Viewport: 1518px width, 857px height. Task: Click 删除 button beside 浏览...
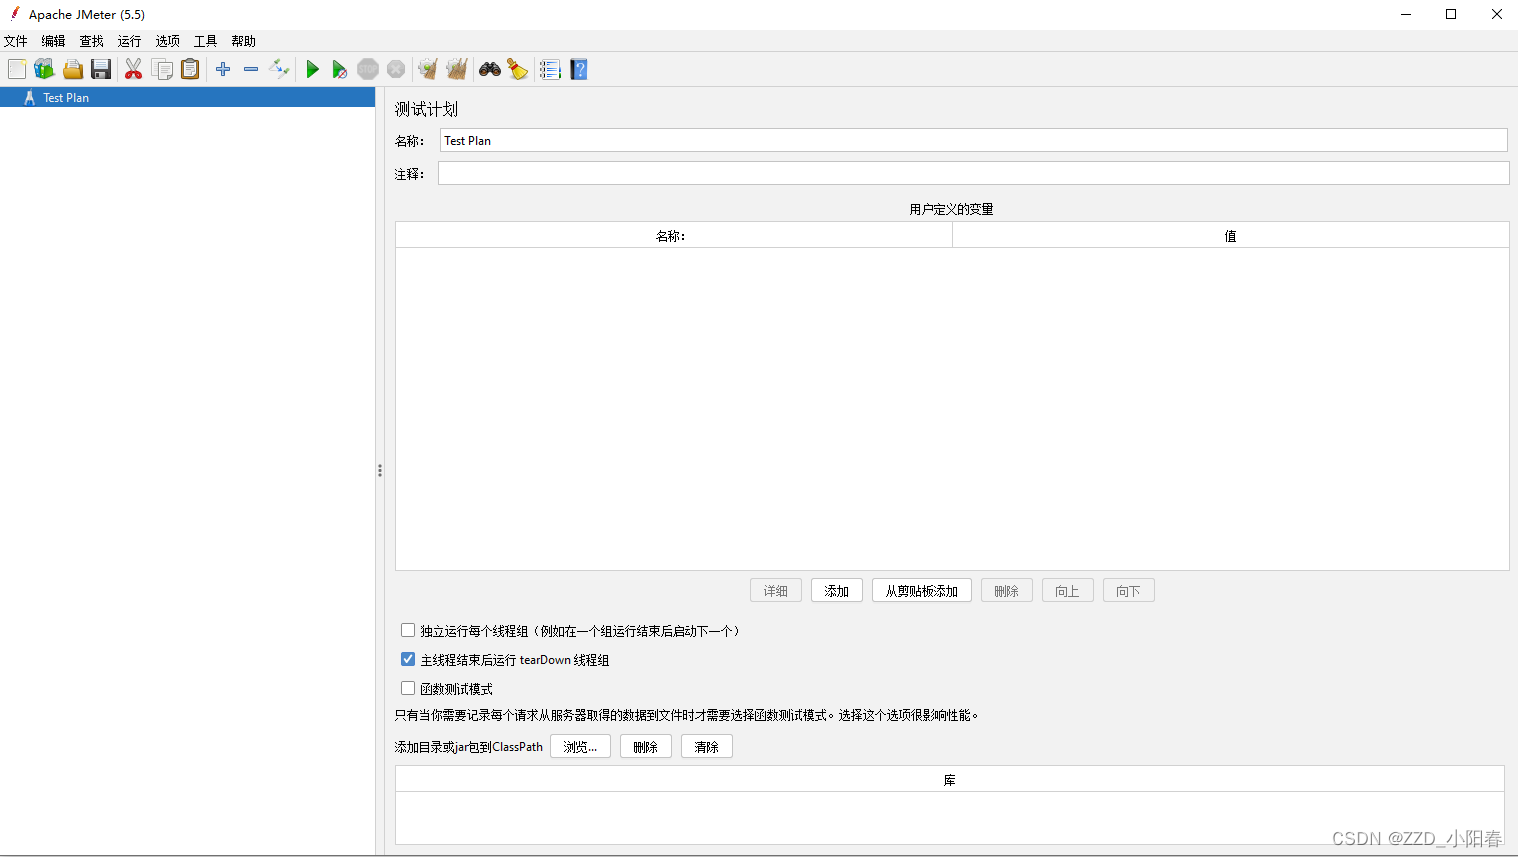coord(646,747)
